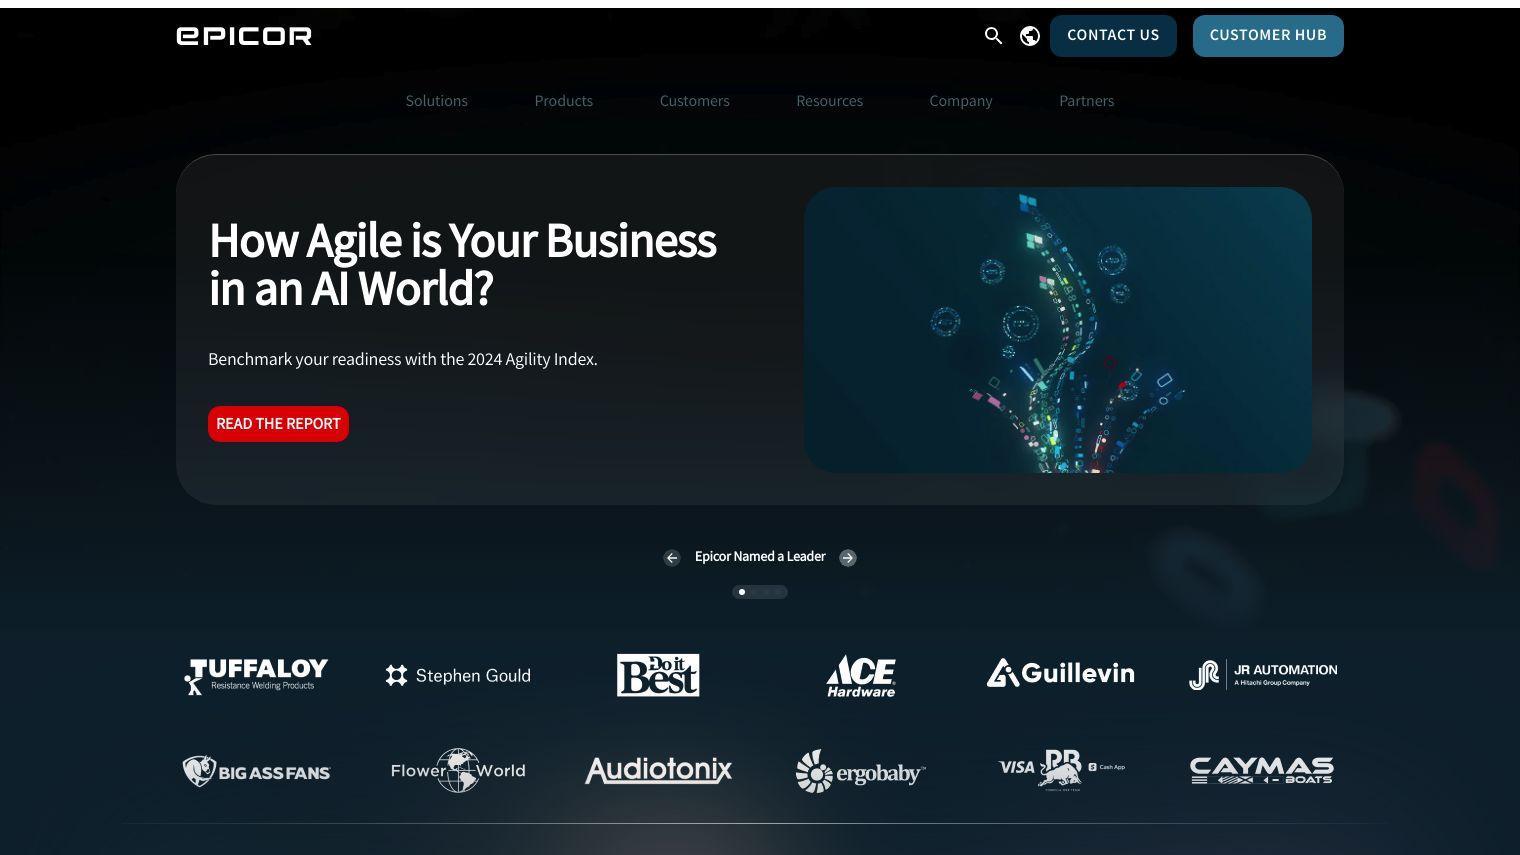Click the Contact Us button
This screenshot has height=855, width=1520.
(1113, 36)
